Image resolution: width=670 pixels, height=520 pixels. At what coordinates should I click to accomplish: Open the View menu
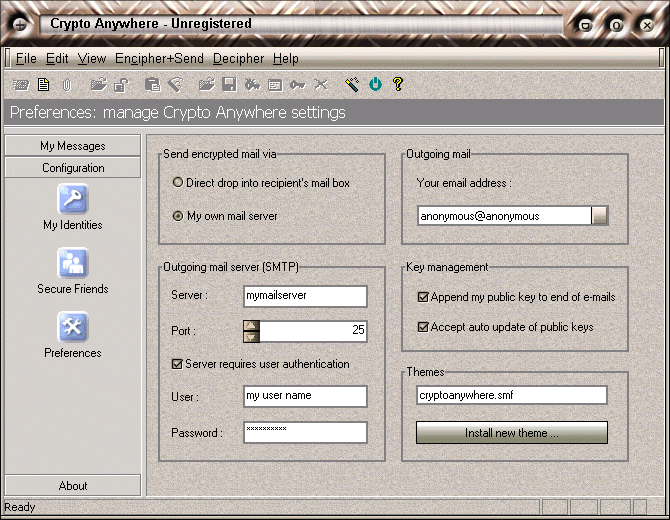point(91,59)
